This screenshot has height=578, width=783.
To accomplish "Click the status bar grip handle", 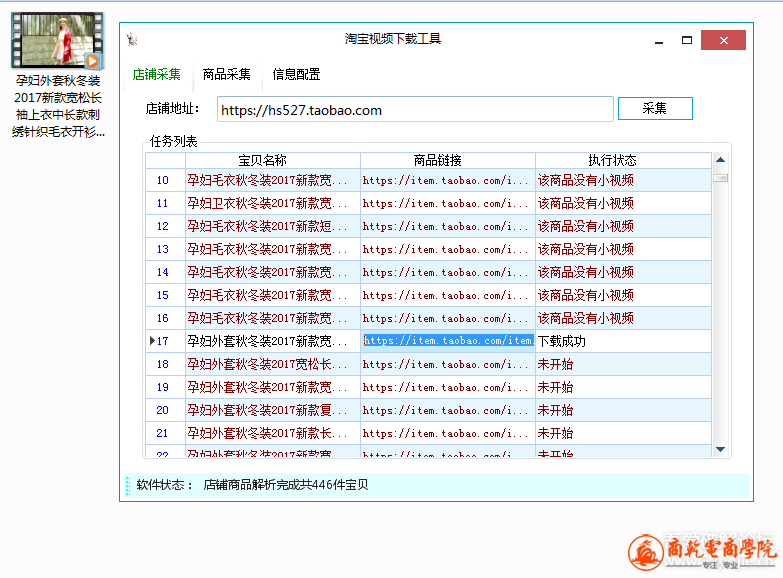I will pos(128,486).
